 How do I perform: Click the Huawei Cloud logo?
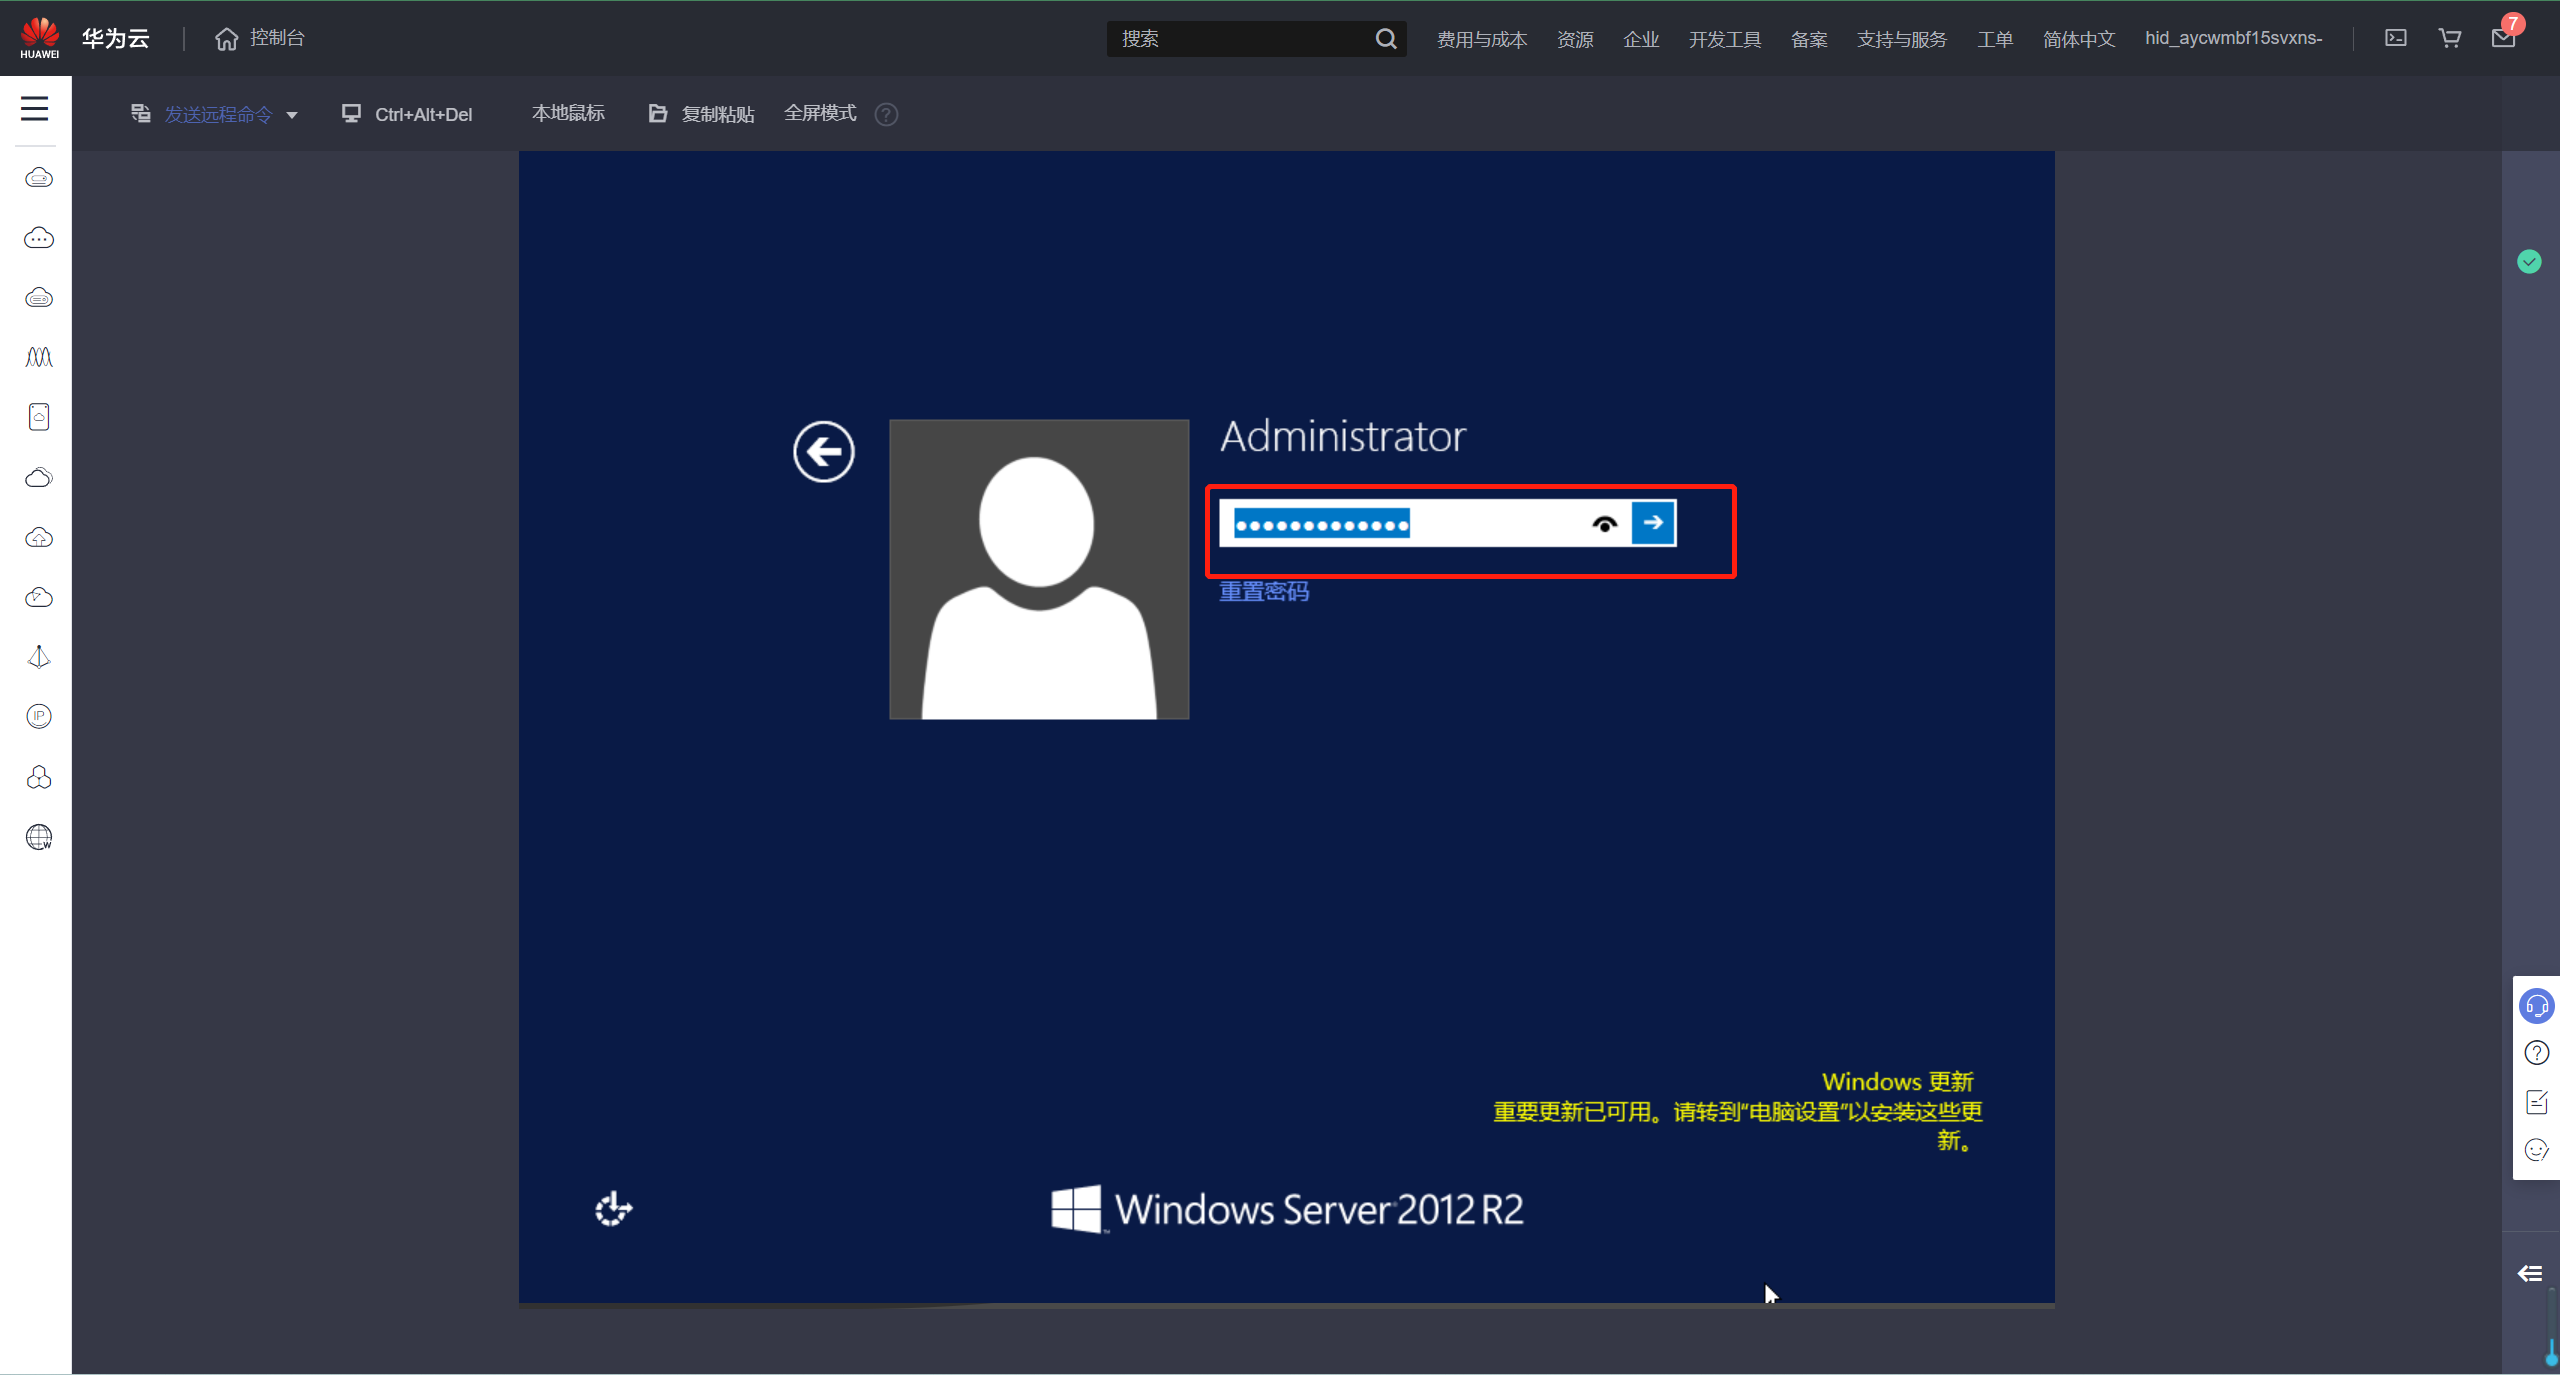(x=39, y=38)
